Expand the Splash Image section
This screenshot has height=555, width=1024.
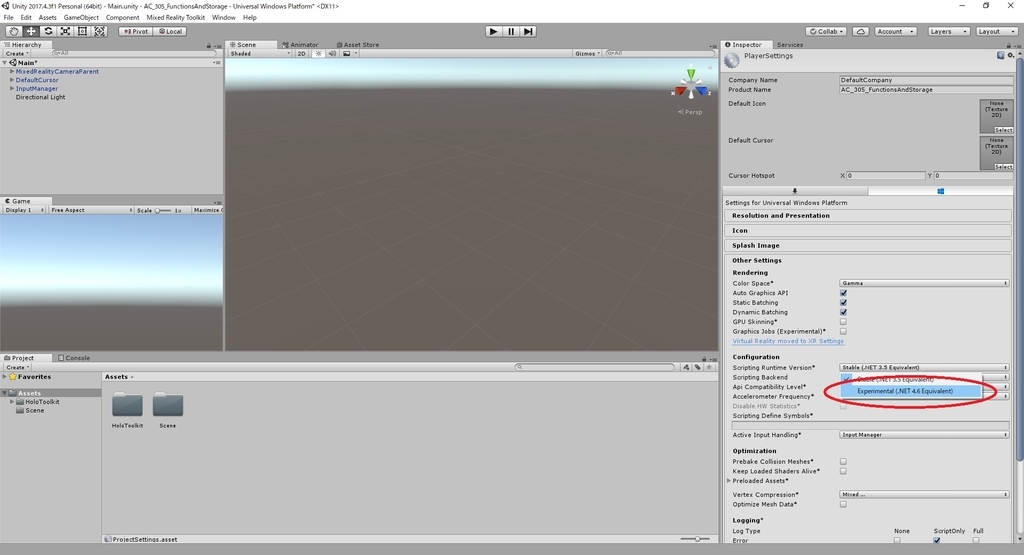point(868,246)
